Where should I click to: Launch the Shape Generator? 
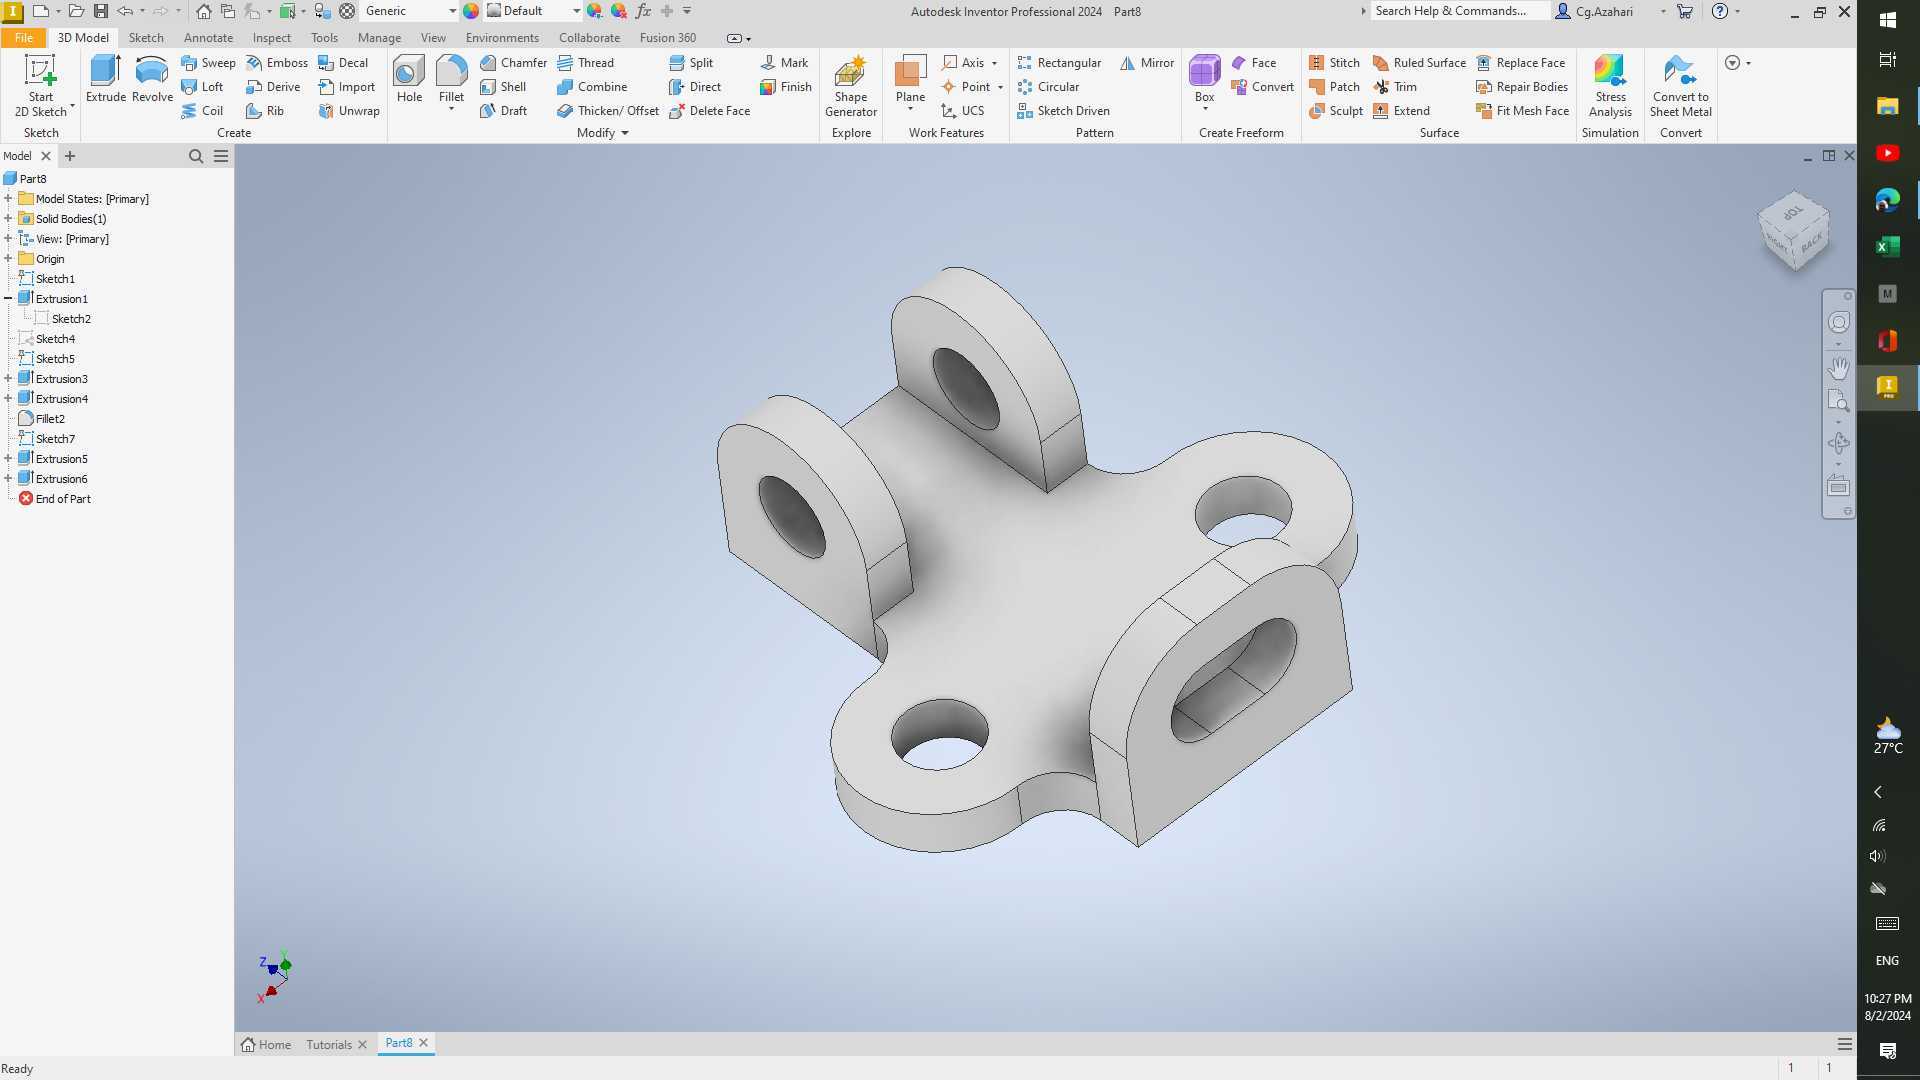[851, 86]
